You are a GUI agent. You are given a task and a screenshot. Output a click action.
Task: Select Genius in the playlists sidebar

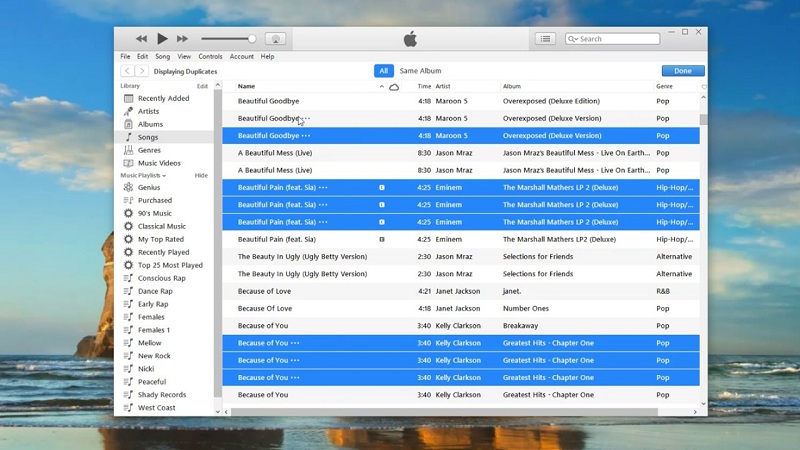[149, 188]
